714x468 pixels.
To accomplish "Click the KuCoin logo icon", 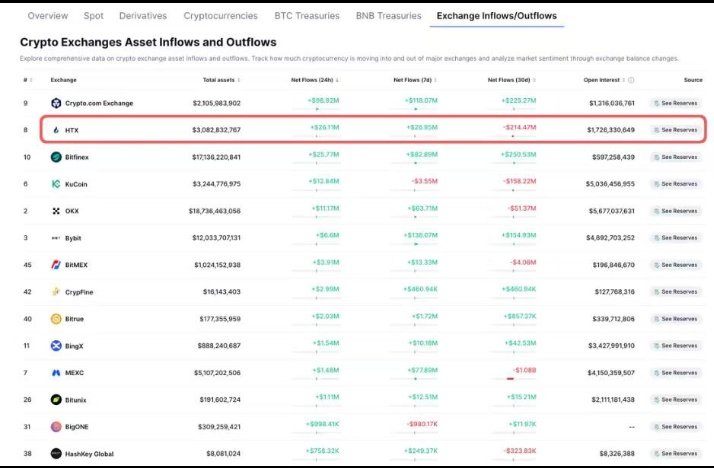I will coord(56,184).
